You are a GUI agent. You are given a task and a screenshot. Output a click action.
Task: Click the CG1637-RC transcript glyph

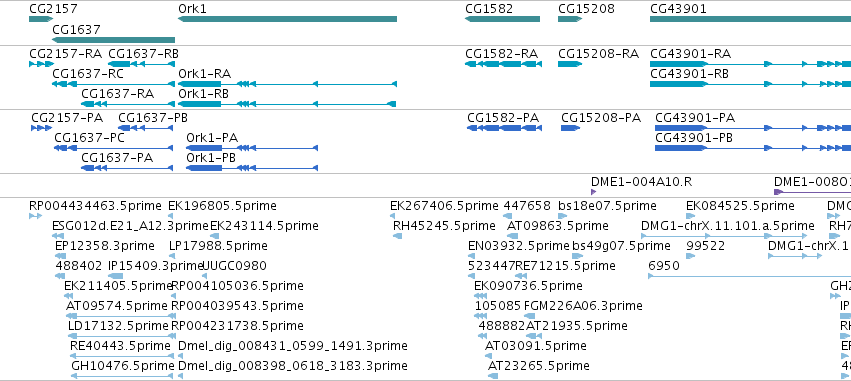point(113,84)
